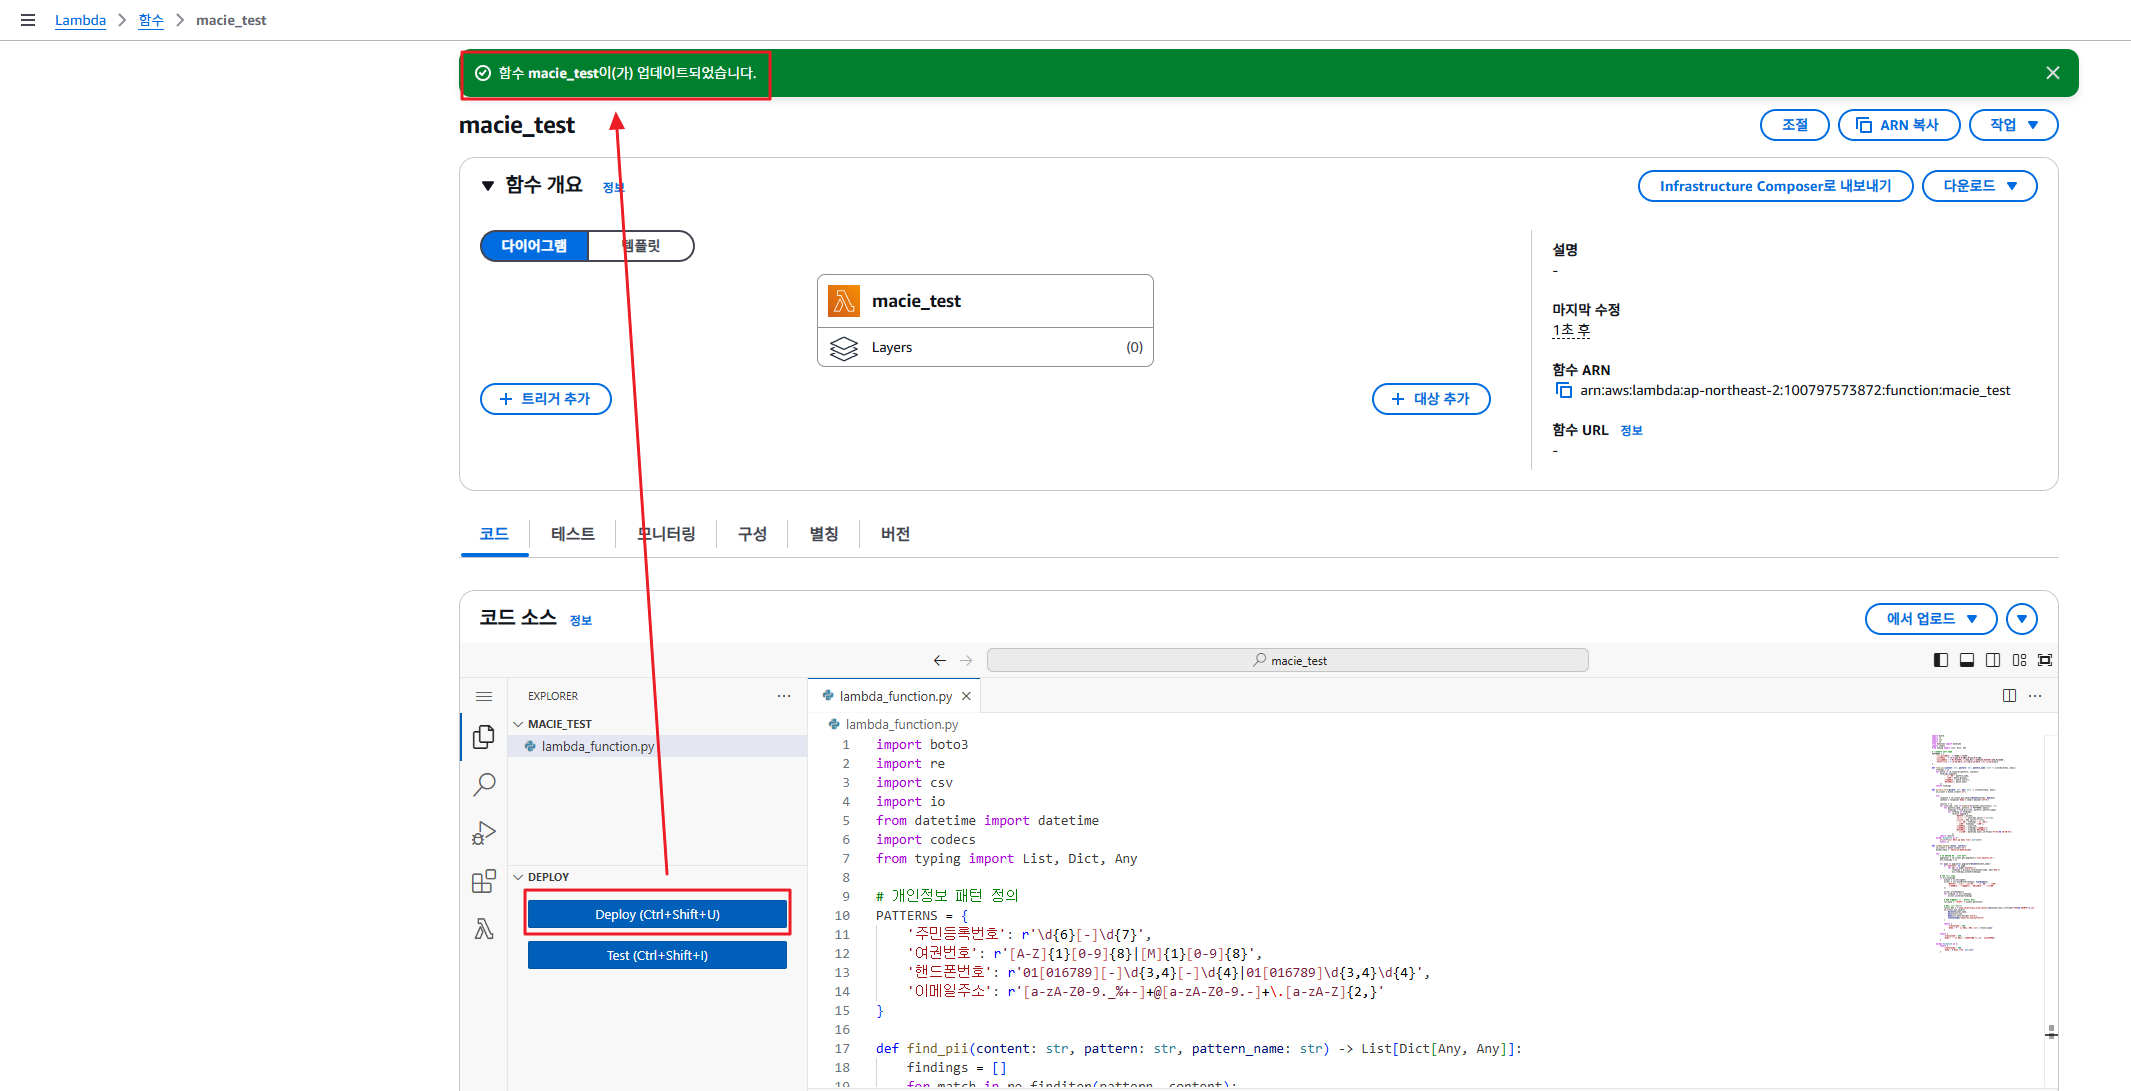This screenshot has height=1091, width=2131.
Task: Open the Explorer files icon in activity bar
Action: [484, 737]
